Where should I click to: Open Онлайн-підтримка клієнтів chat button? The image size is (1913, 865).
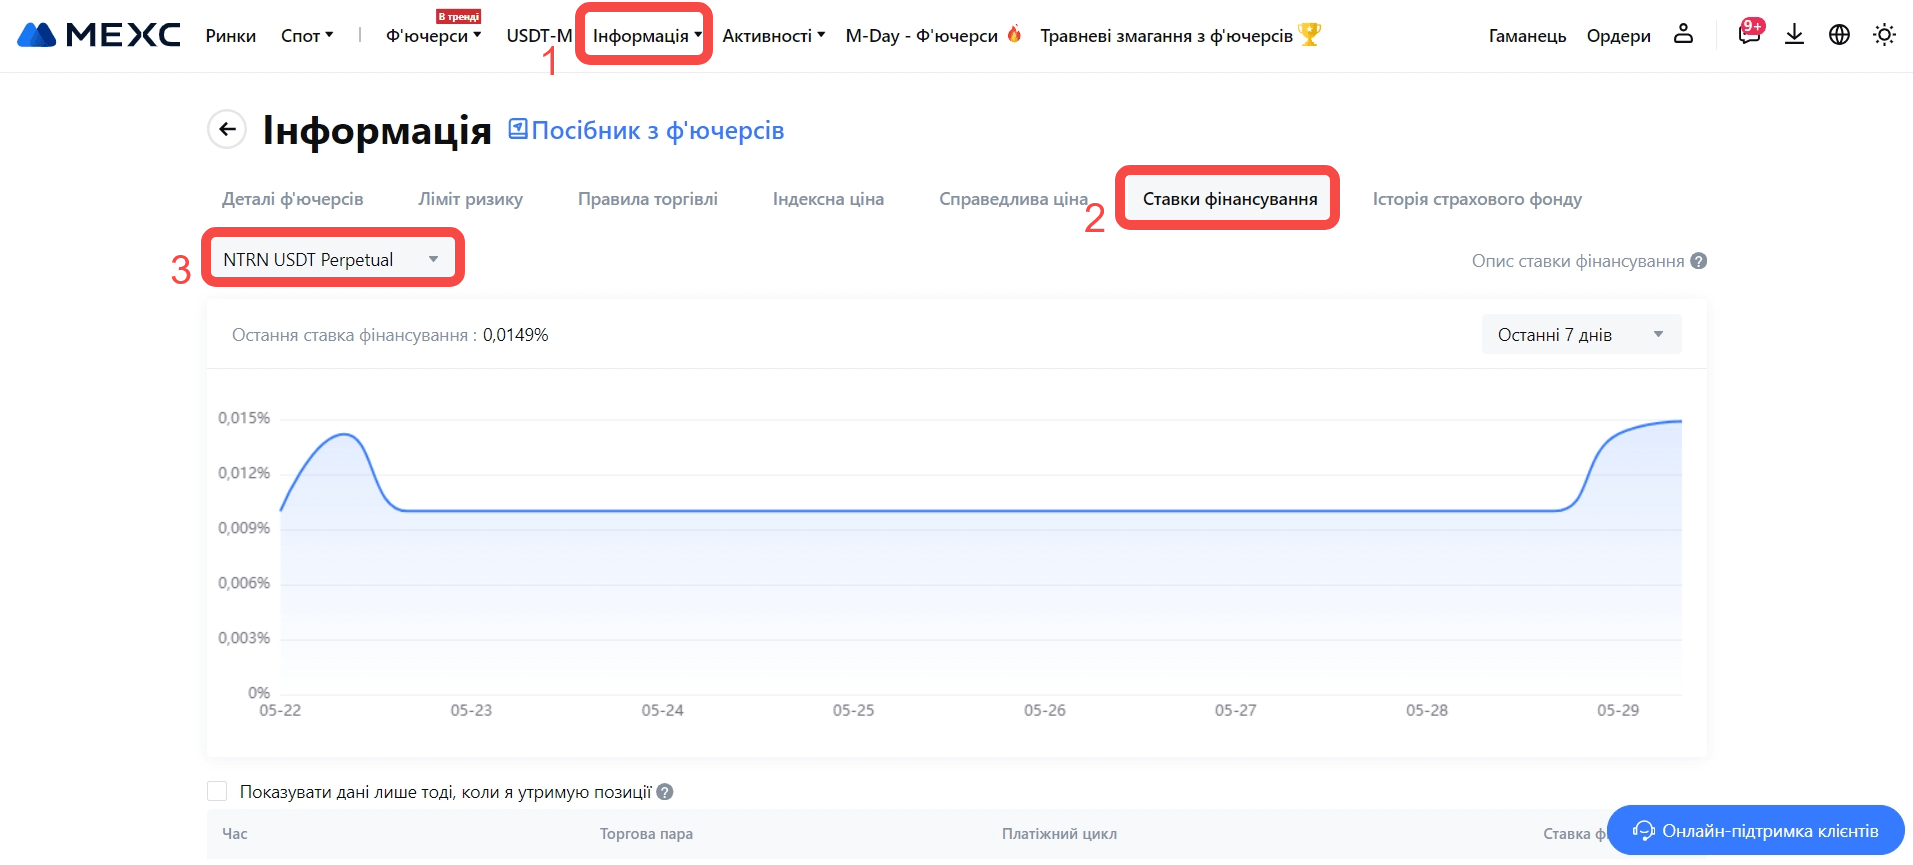(1755, 831)
